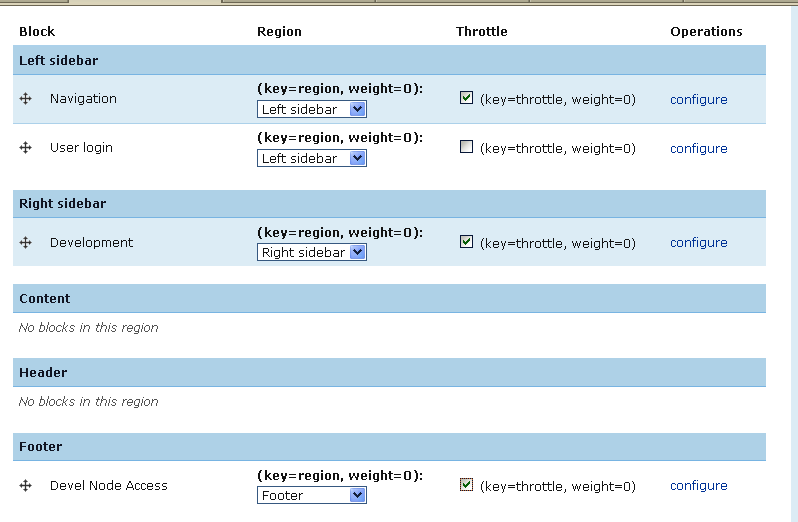Click the Throttle column header
798x522 pixels.
click(x=481, y=32)
